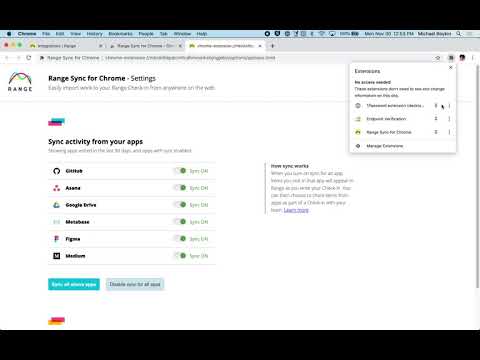The width and height of the screenshot is (480, 360).
Task: Toggle GitHub sync off
Action: [180, 171]
